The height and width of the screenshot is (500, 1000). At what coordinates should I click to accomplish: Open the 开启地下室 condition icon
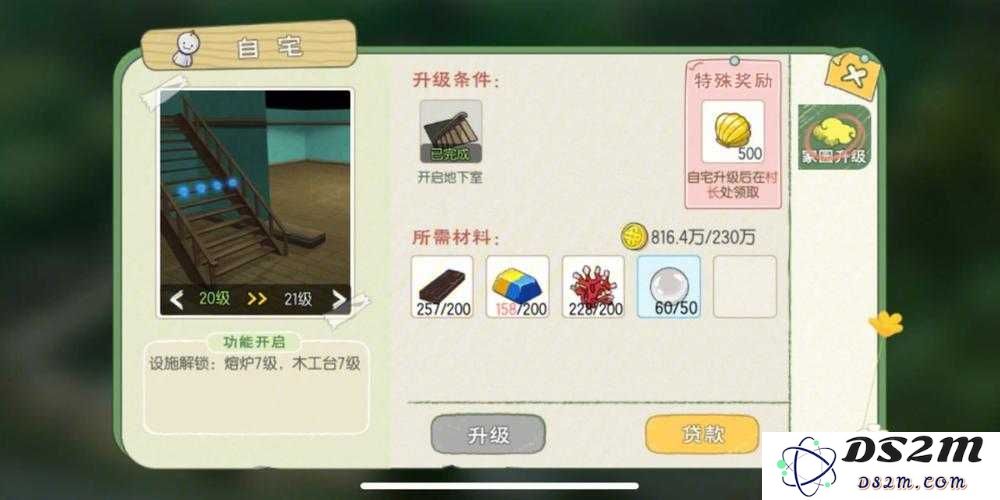pyautogui.click(x=451, y=131)
